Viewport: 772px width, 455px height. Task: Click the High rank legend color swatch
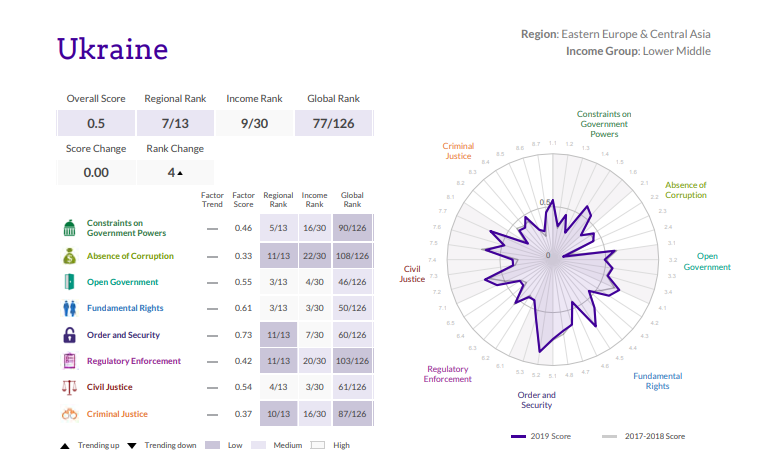[x=319, y=445]
